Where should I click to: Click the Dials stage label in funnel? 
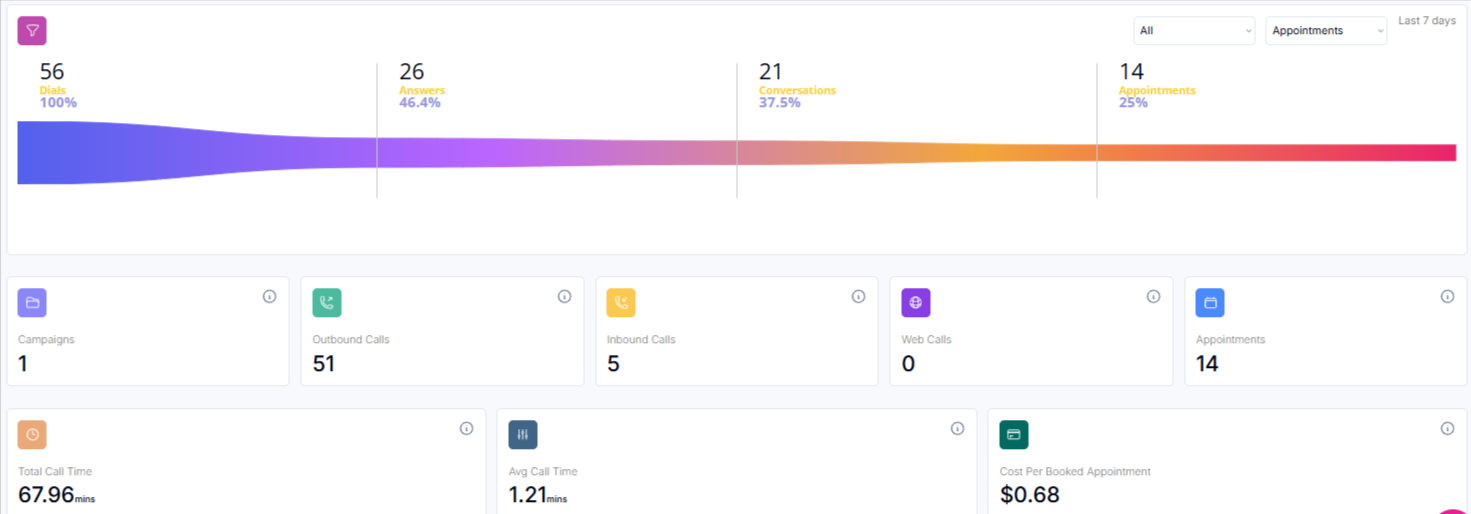pos(52,90)
